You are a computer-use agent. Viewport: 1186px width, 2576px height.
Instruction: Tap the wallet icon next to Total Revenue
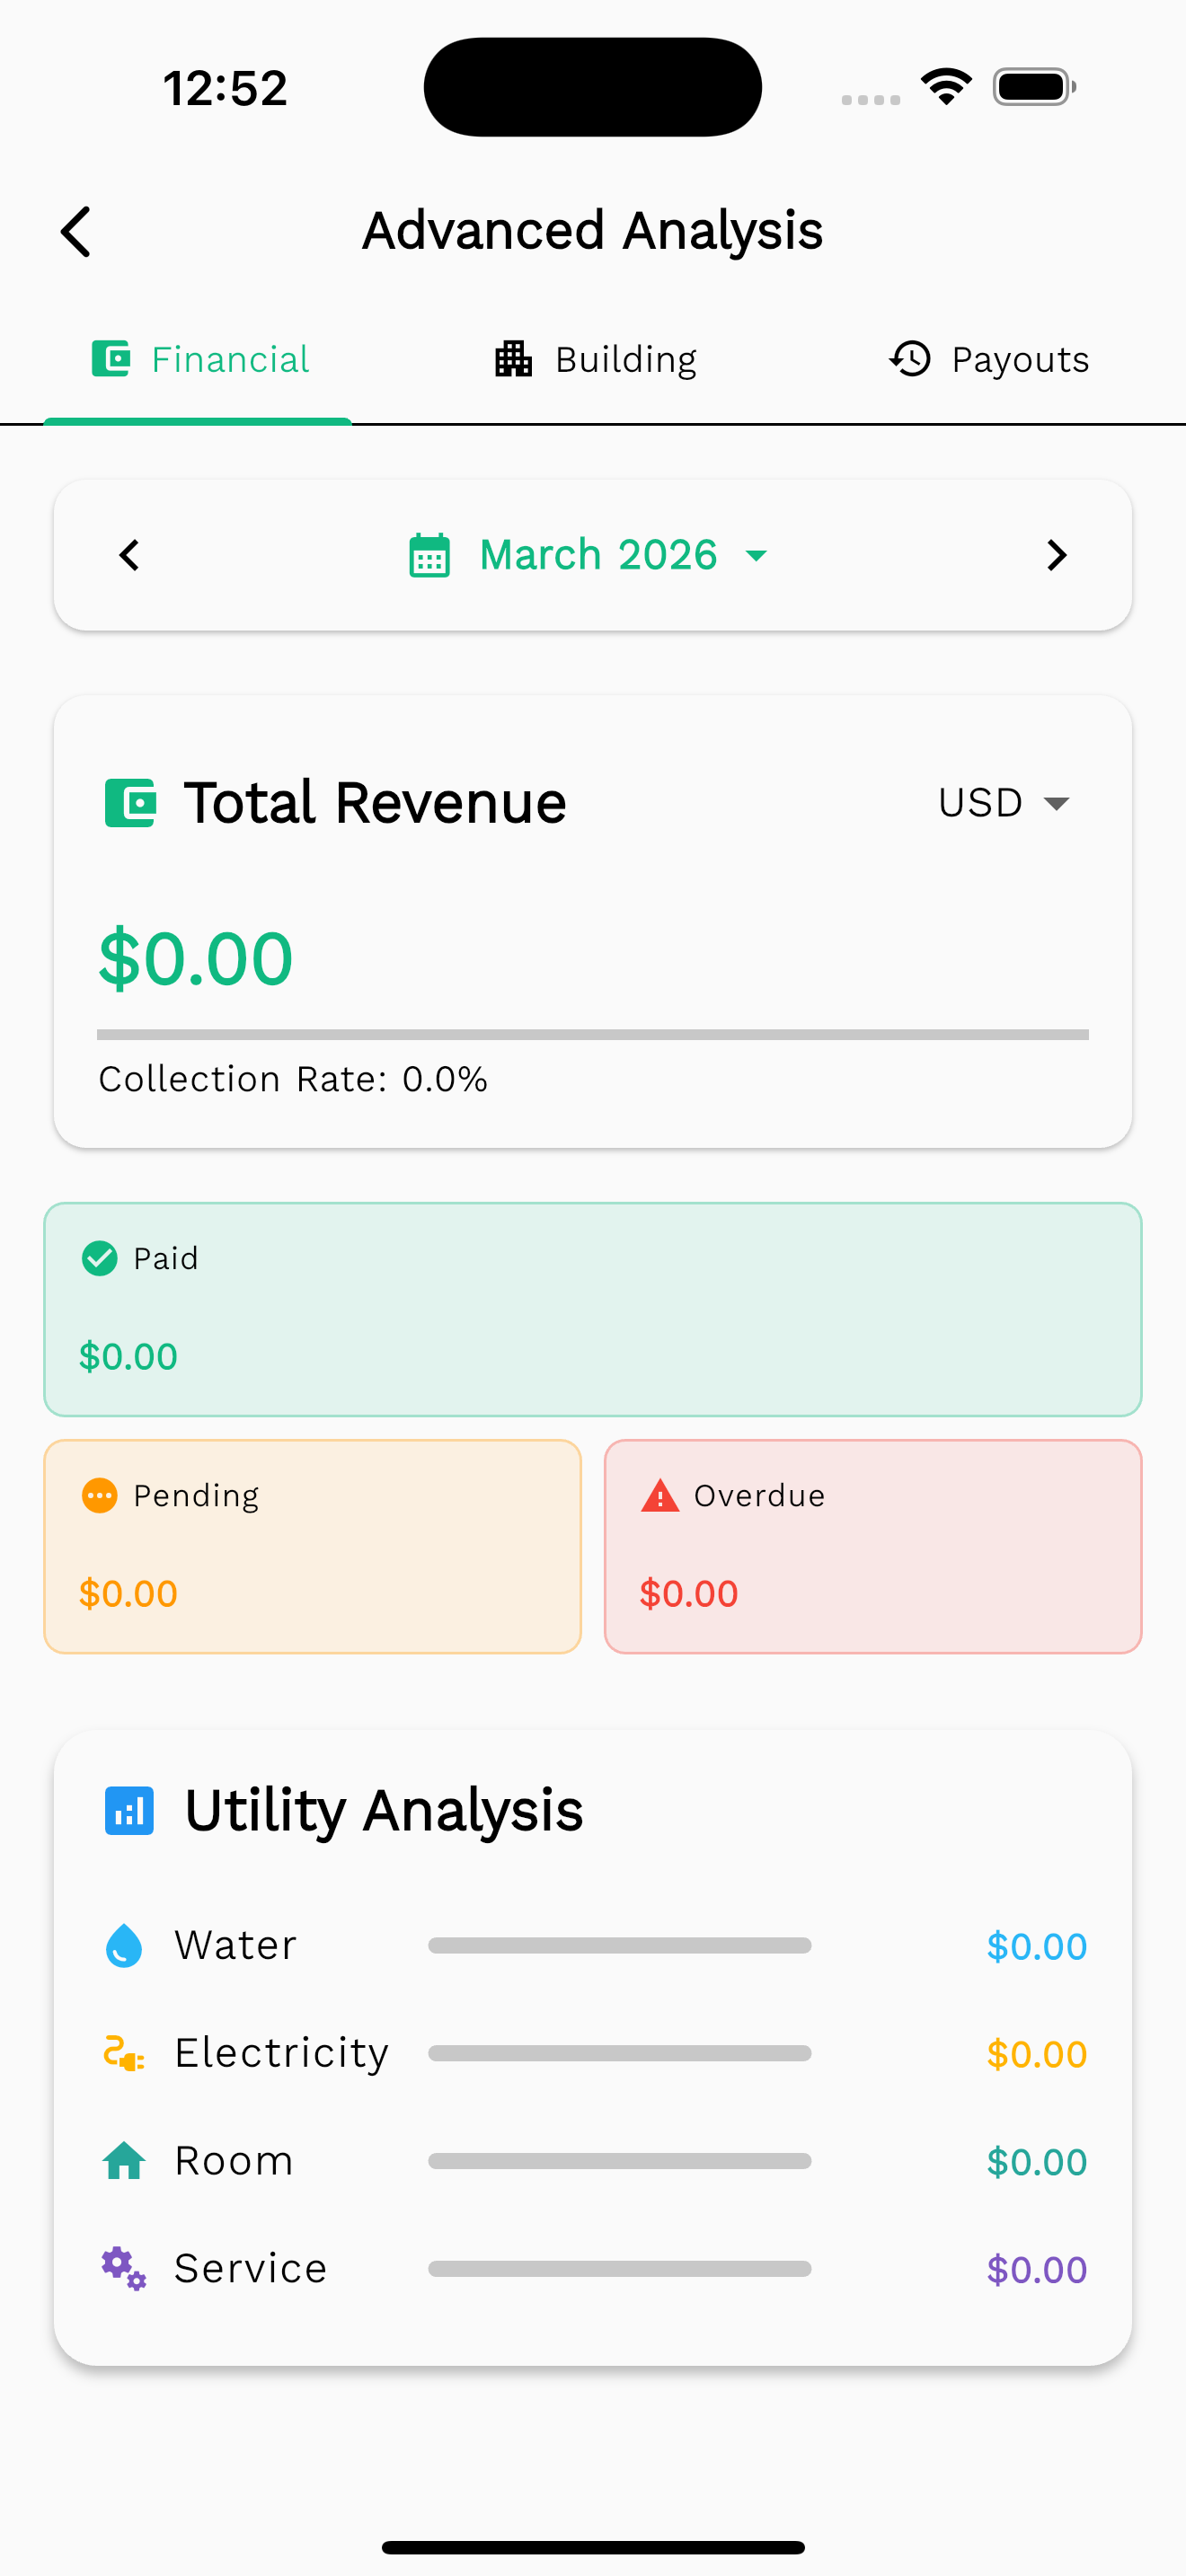click(x=130, y=803)
